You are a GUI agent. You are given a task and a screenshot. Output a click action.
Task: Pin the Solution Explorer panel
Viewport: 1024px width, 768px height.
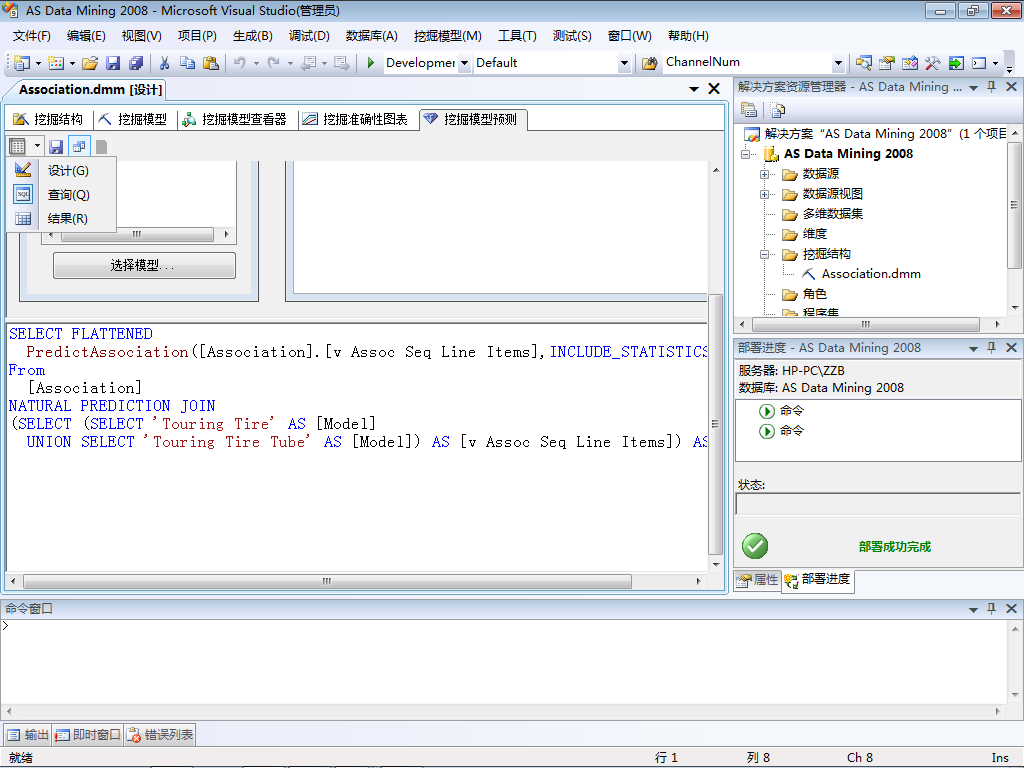(991, 87)
